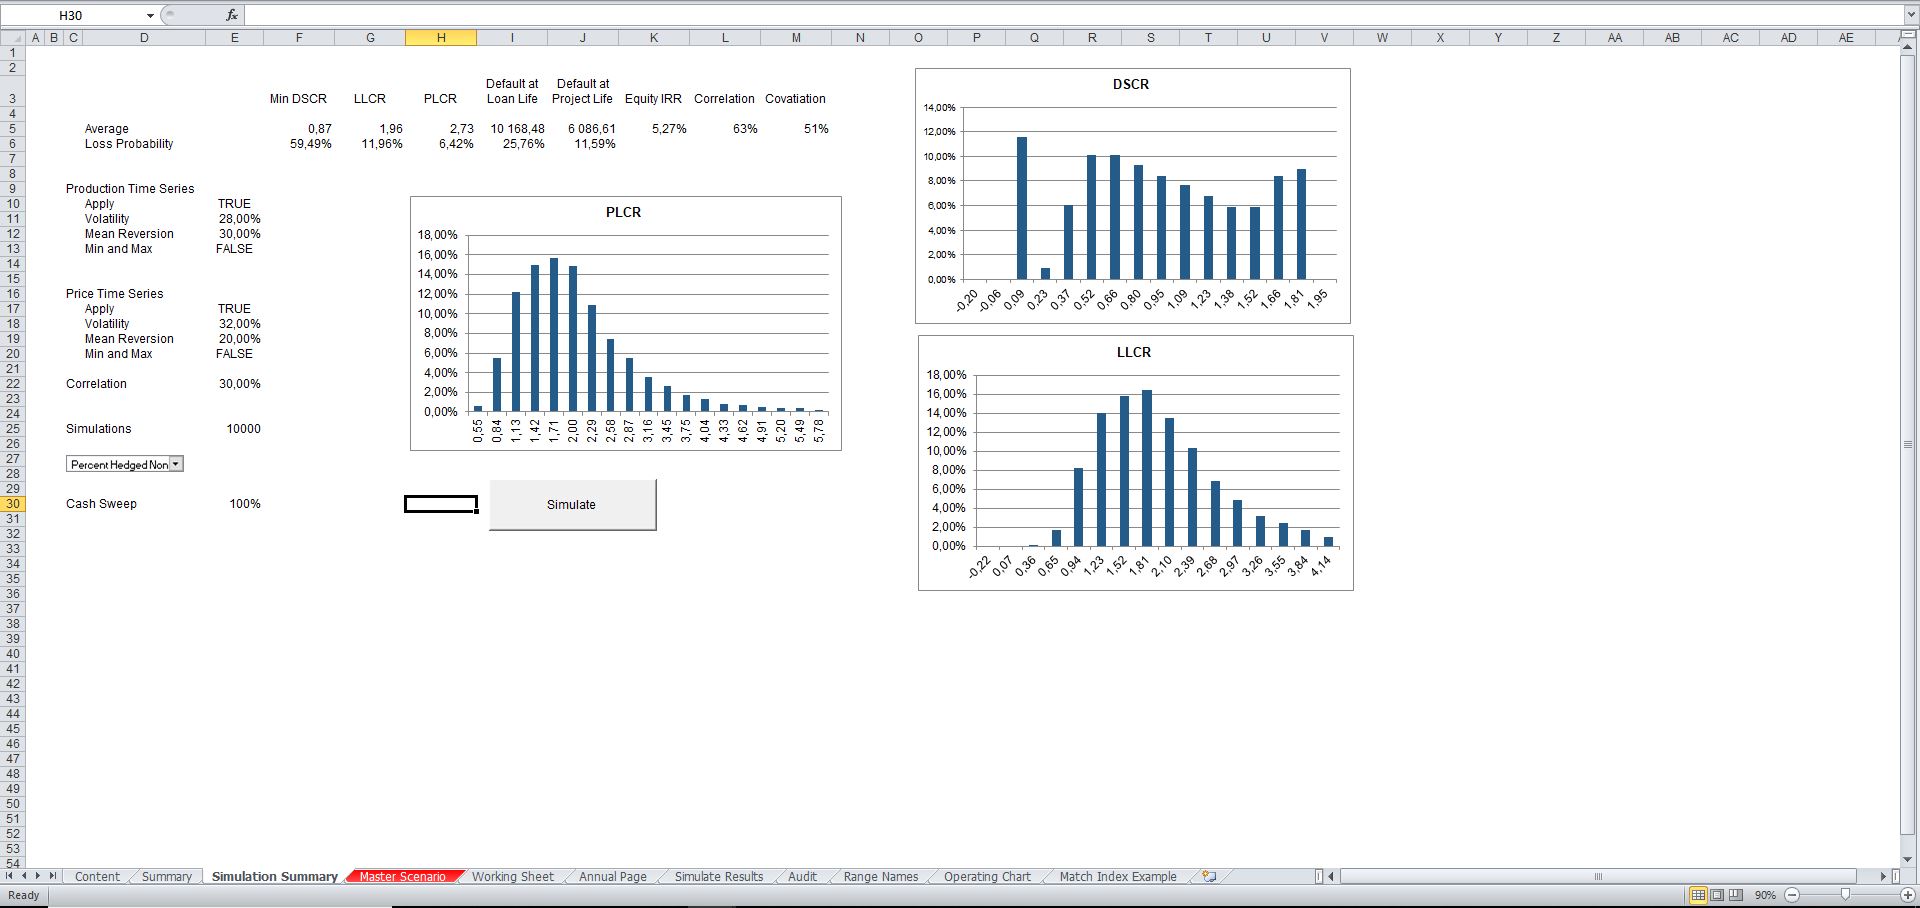Screen dimensions: 1920x908
Task: Click the Insert Function fx icon
Action: point(232,15)
